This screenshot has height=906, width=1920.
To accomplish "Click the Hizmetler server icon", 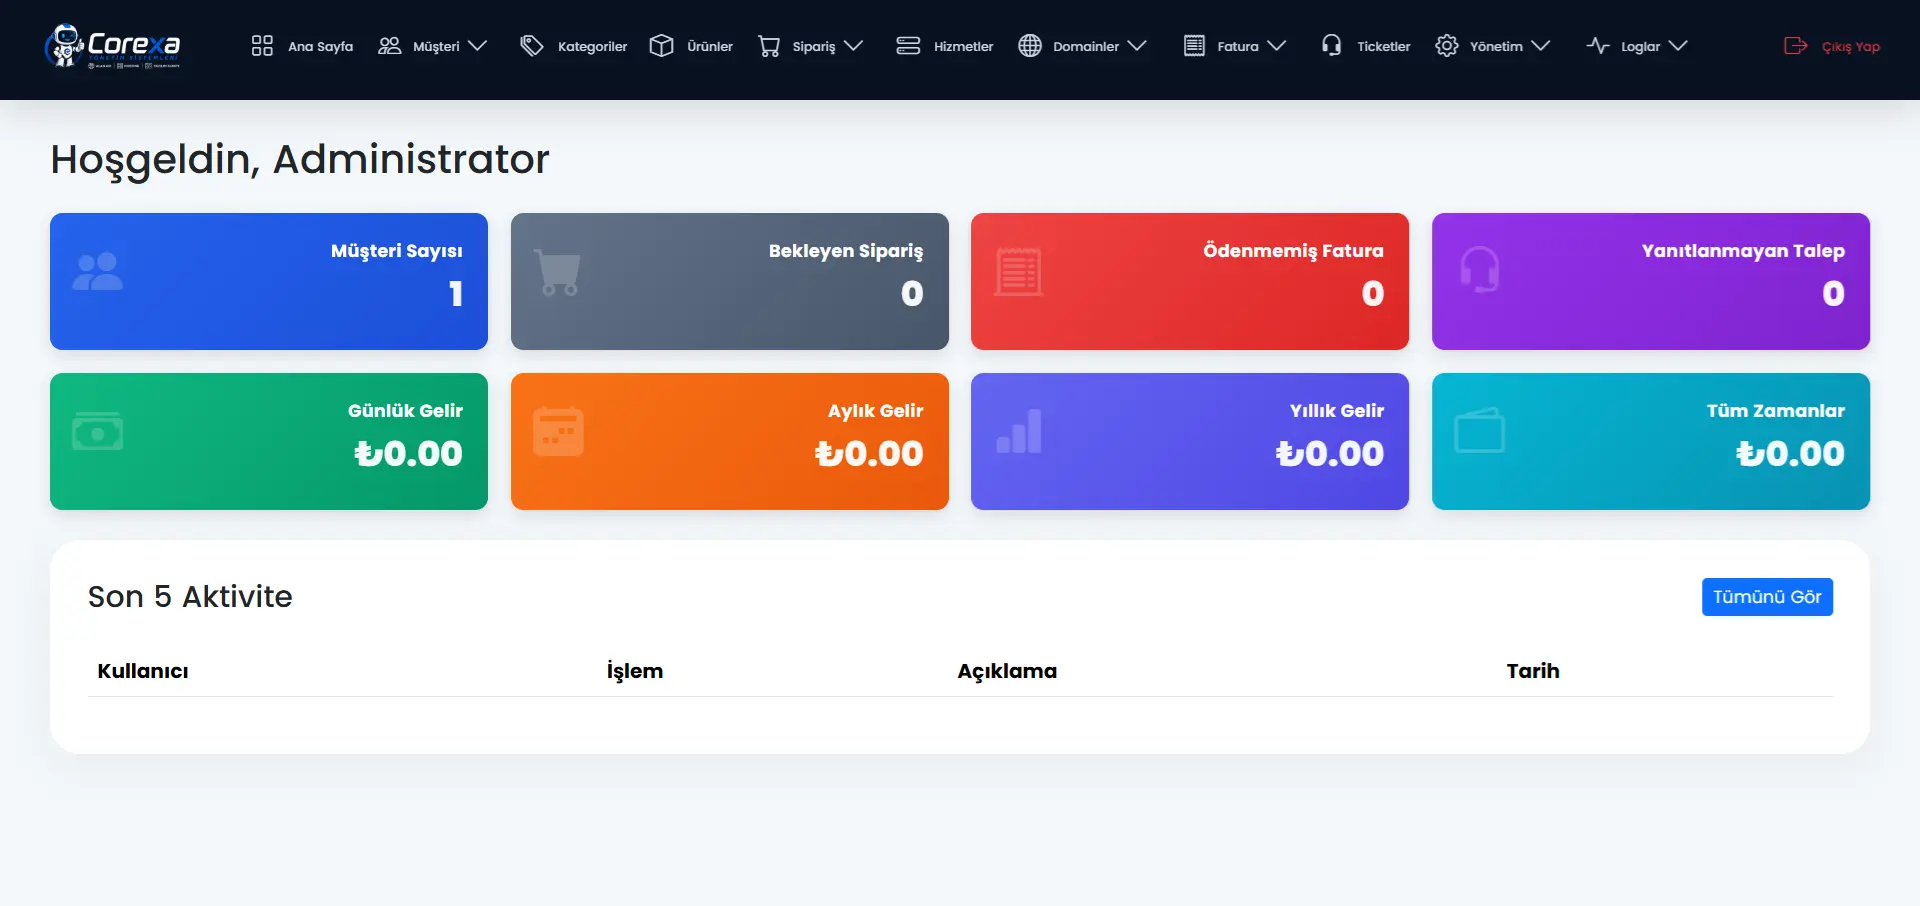I will pyautogui.click(x=908, y=46).
